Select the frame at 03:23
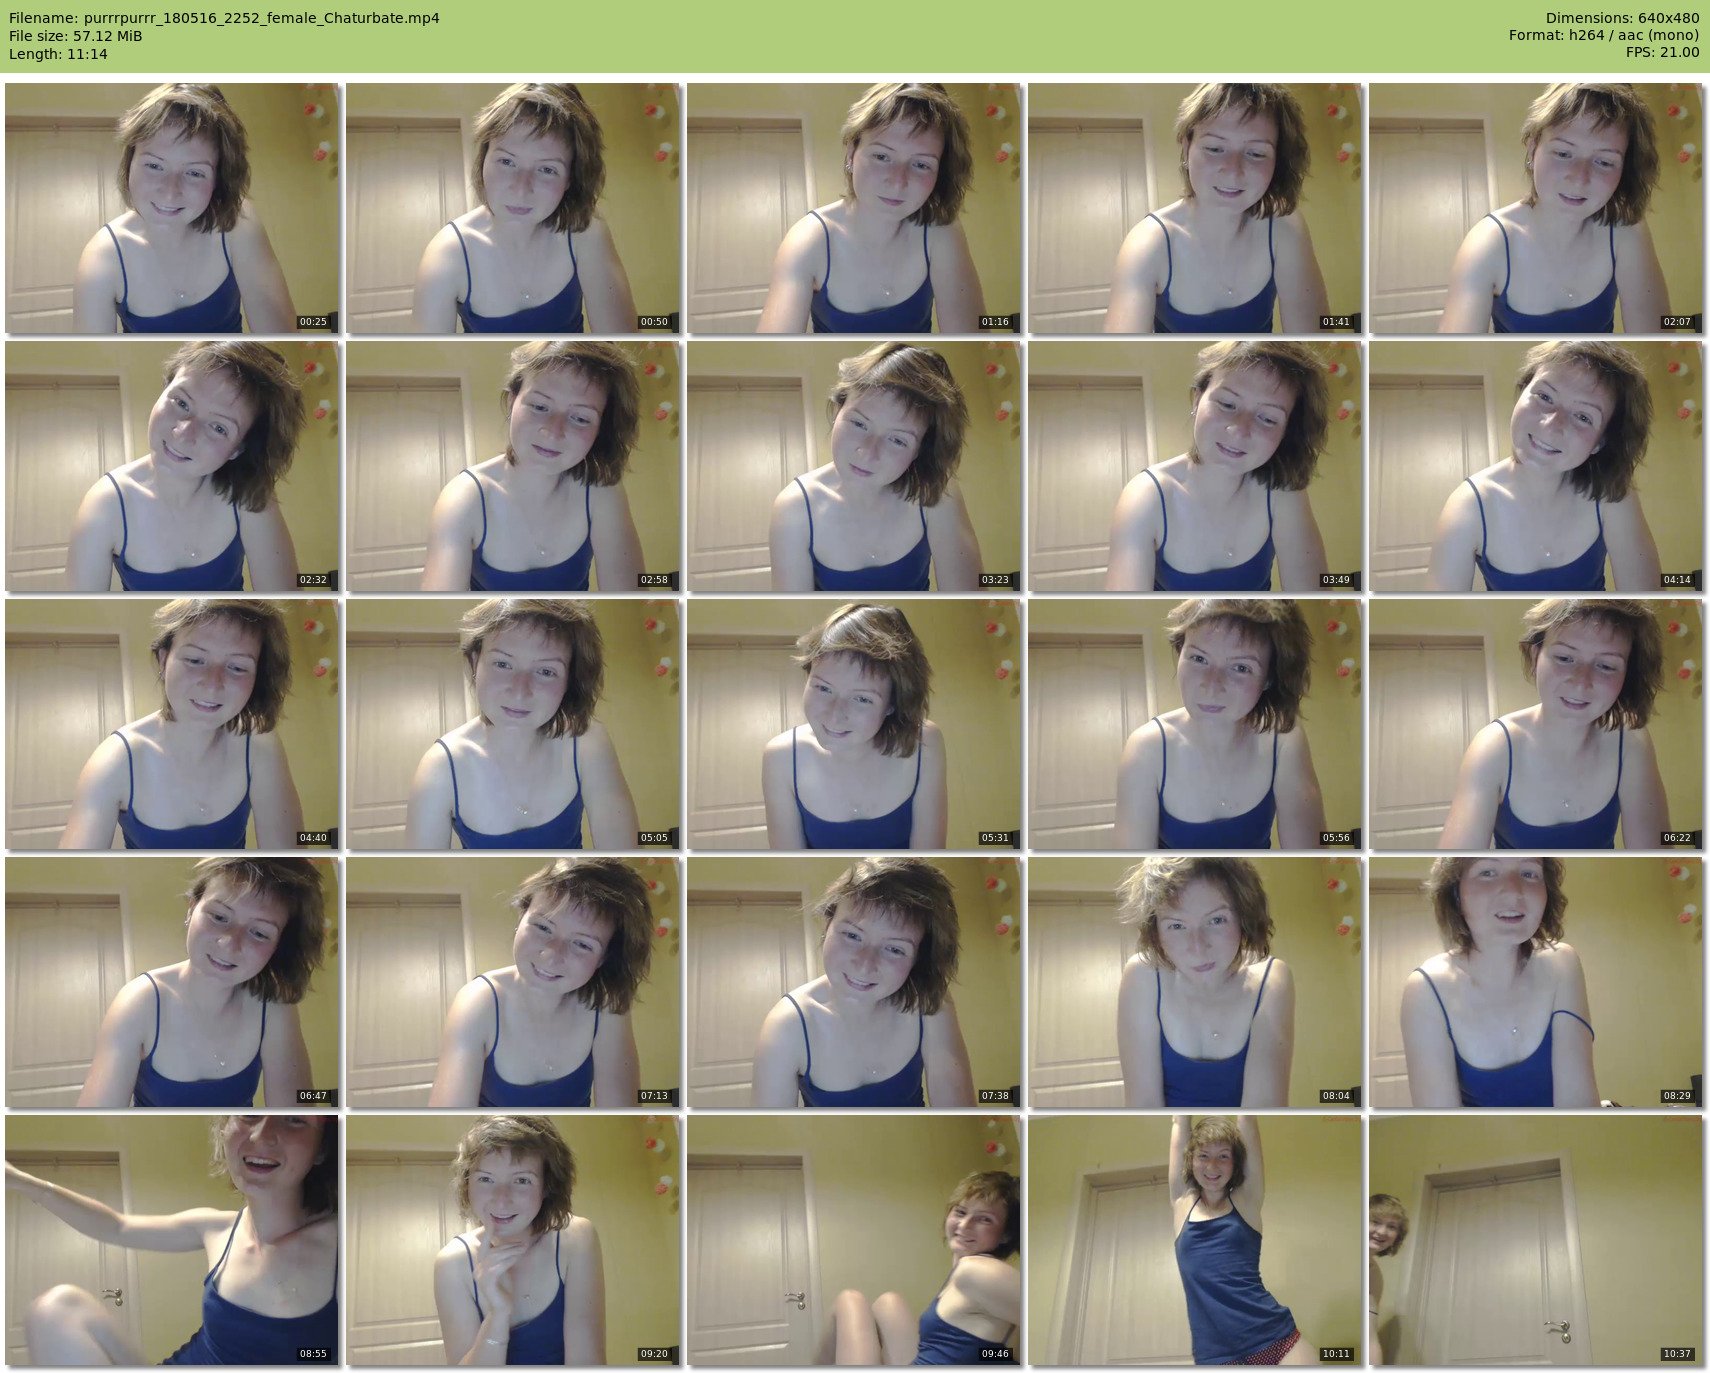Image resolution: width=1710 pixels, height=1373 pixels. point(854,466)
